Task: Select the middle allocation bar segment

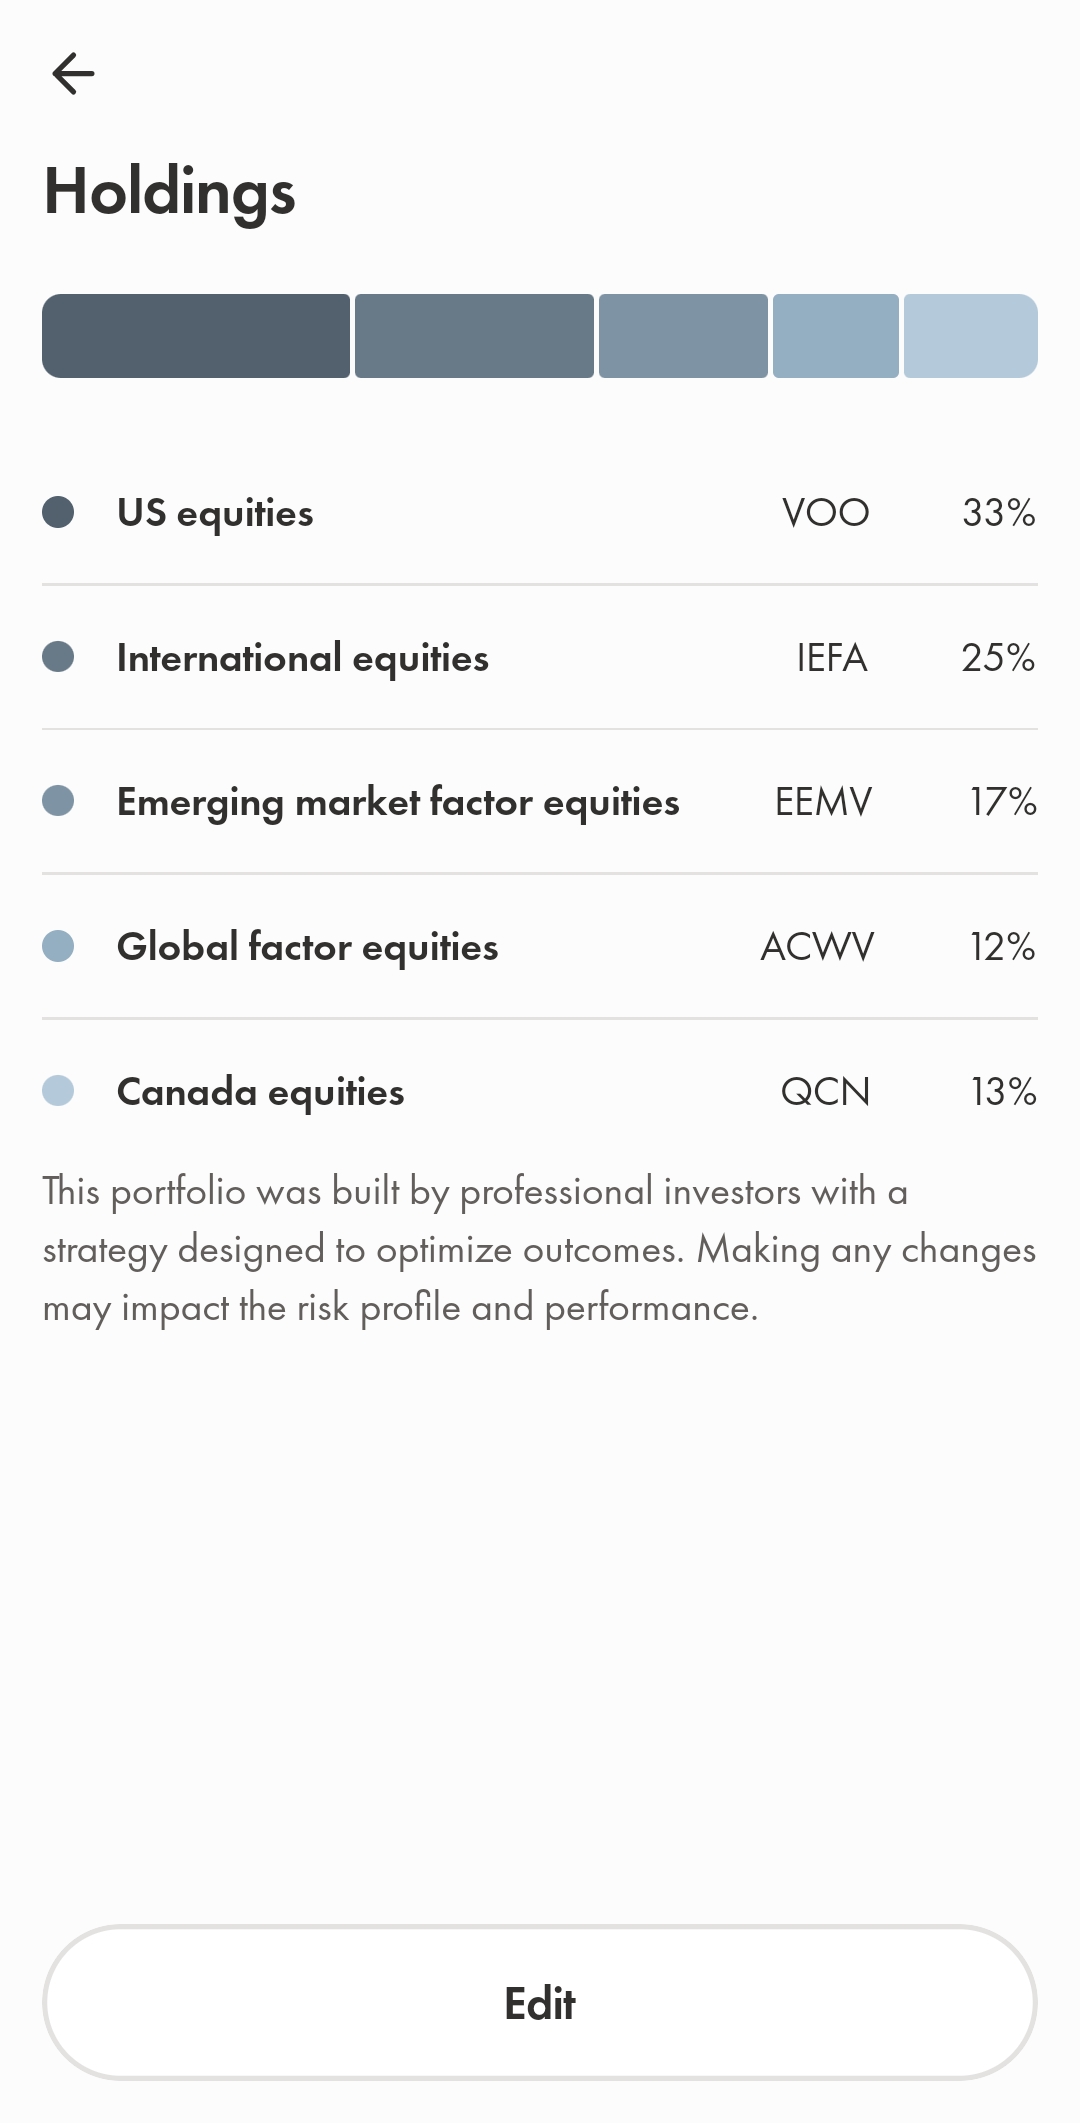Action: point(683,336)
